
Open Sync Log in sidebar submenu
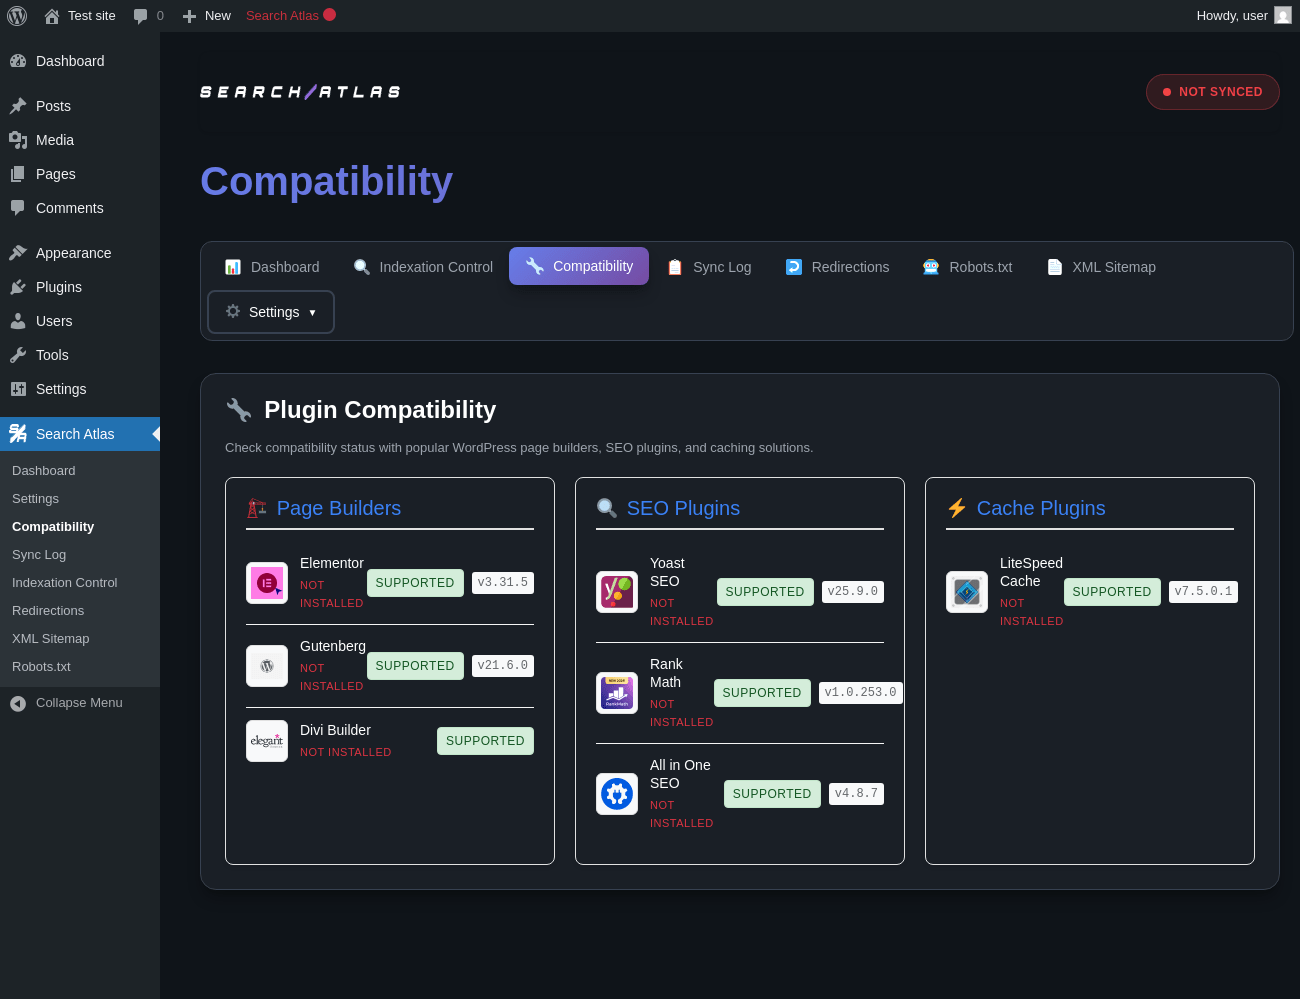pos(39,555)
